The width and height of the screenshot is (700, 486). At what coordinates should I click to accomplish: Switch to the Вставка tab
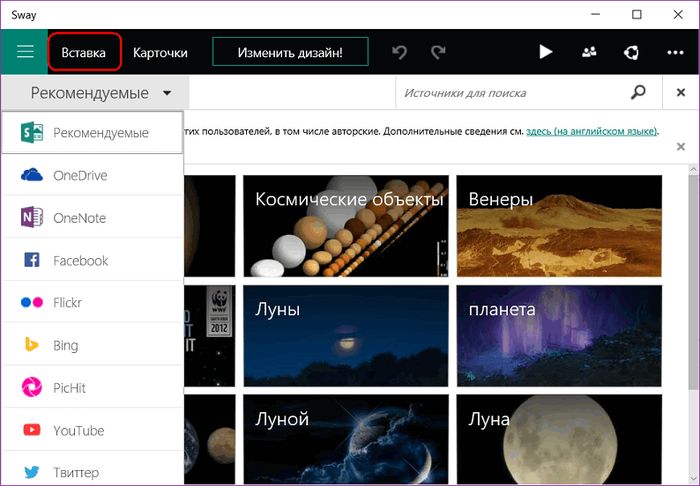click(84, 53)
